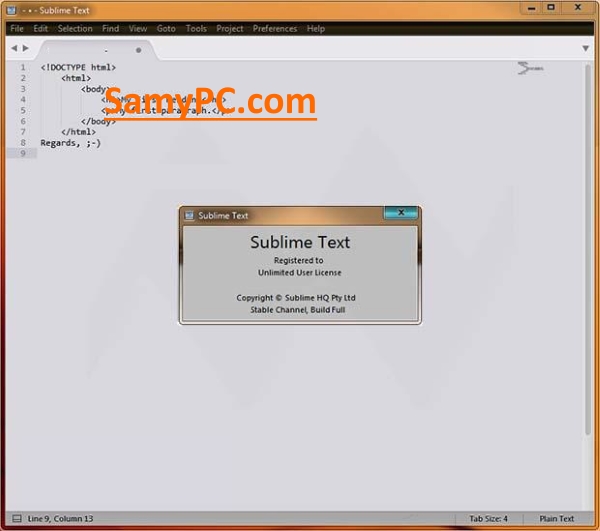Maximize the main Sublime Text window

tap(551, 7)
